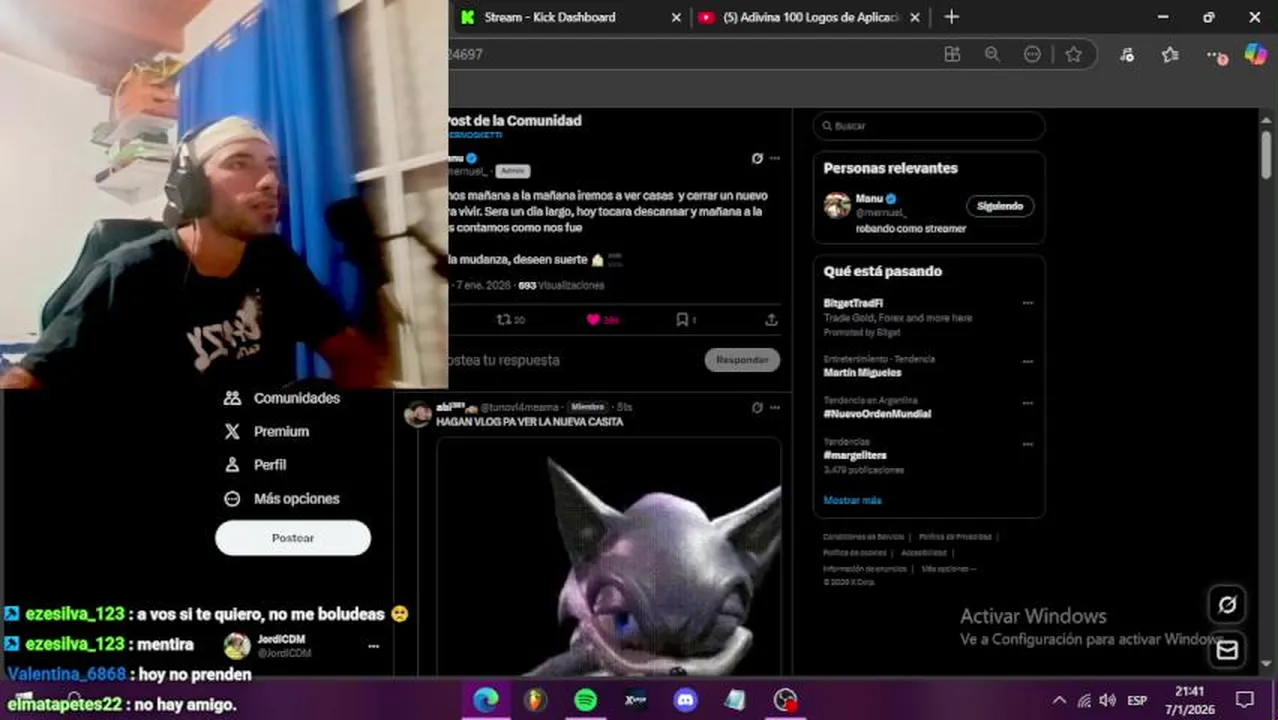
Task: Open the network icon in system tray
Action: [1084, 700]
